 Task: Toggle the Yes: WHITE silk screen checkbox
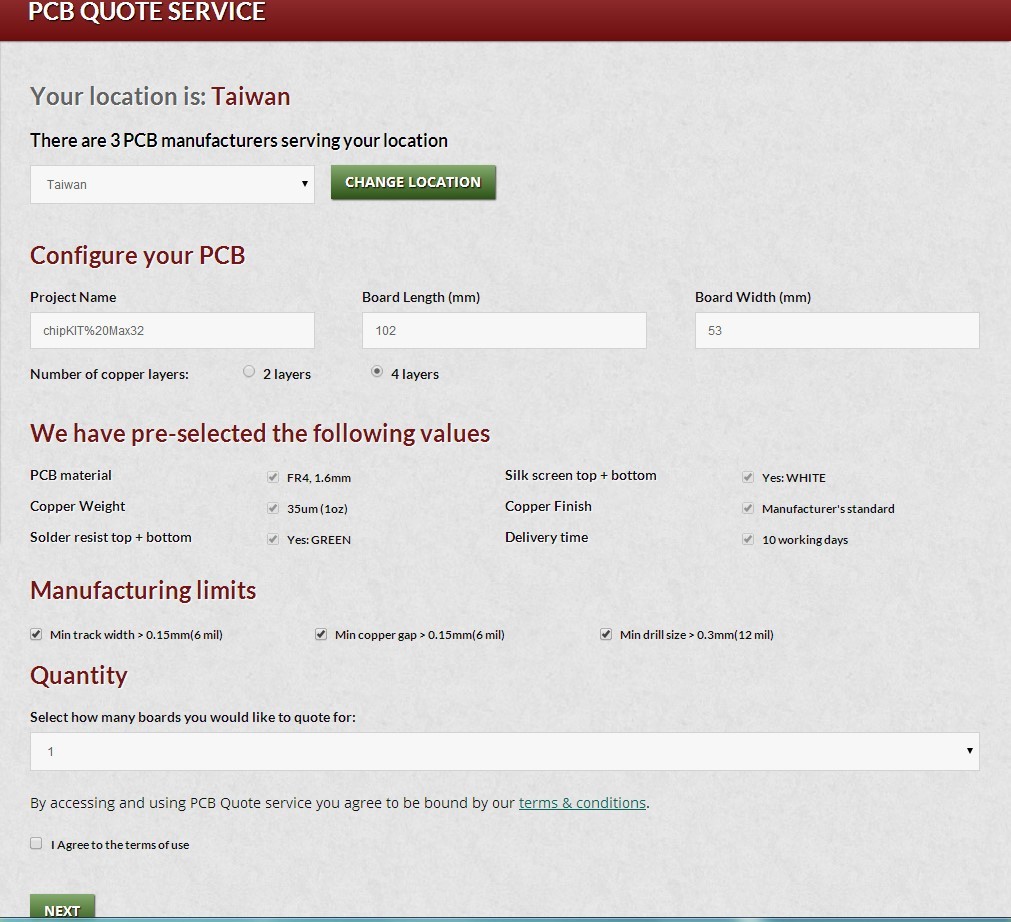click(x=748, y=478)
